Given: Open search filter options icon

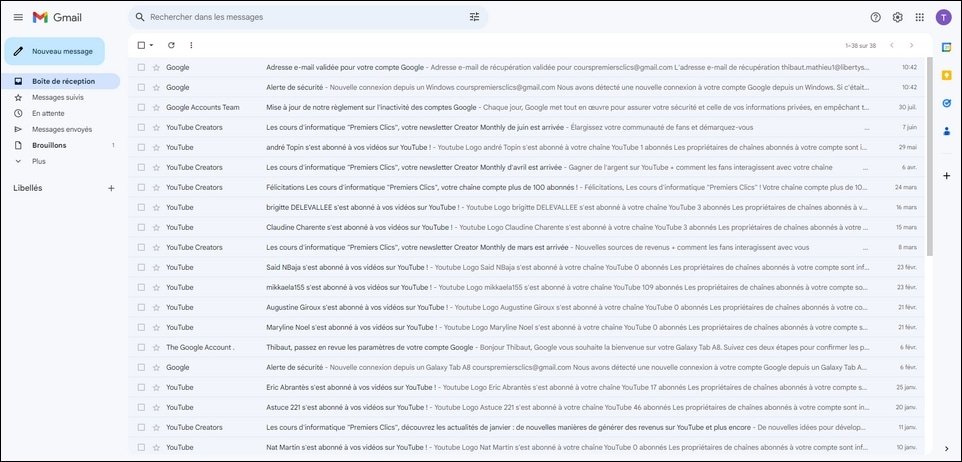Looking at the screenshot, I should [474, 17].
